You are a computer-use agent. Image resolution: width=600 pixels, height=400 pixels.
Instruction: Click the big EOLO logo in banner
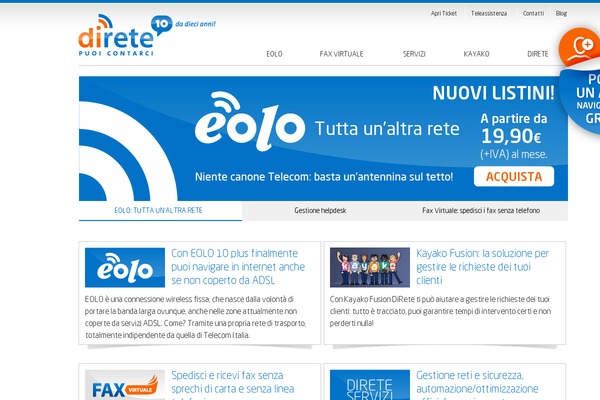[250, 121]
